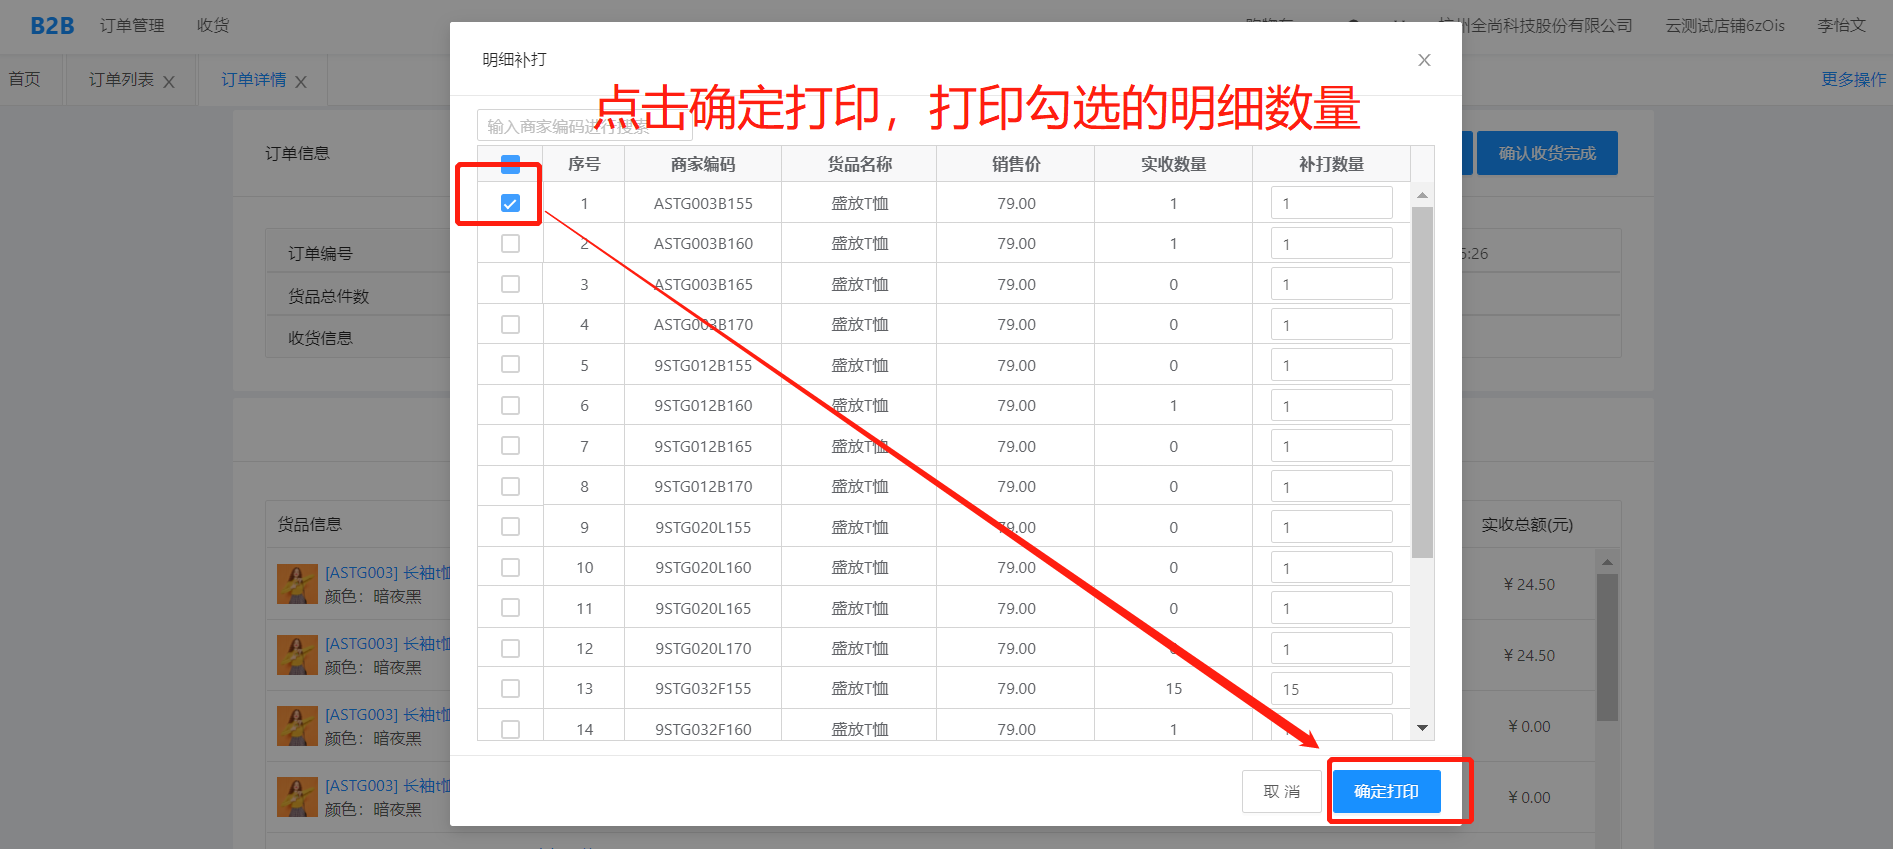Toggle the select-all checkbox in the table header
The width and height of the screenshot is (1893, 849).
pos(510,164)
